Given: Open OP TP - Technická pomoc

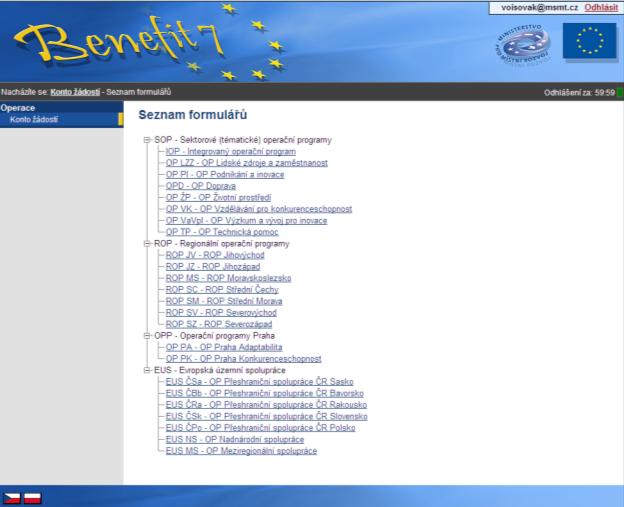Looking at the screenshot, I should tap(222, 232).
